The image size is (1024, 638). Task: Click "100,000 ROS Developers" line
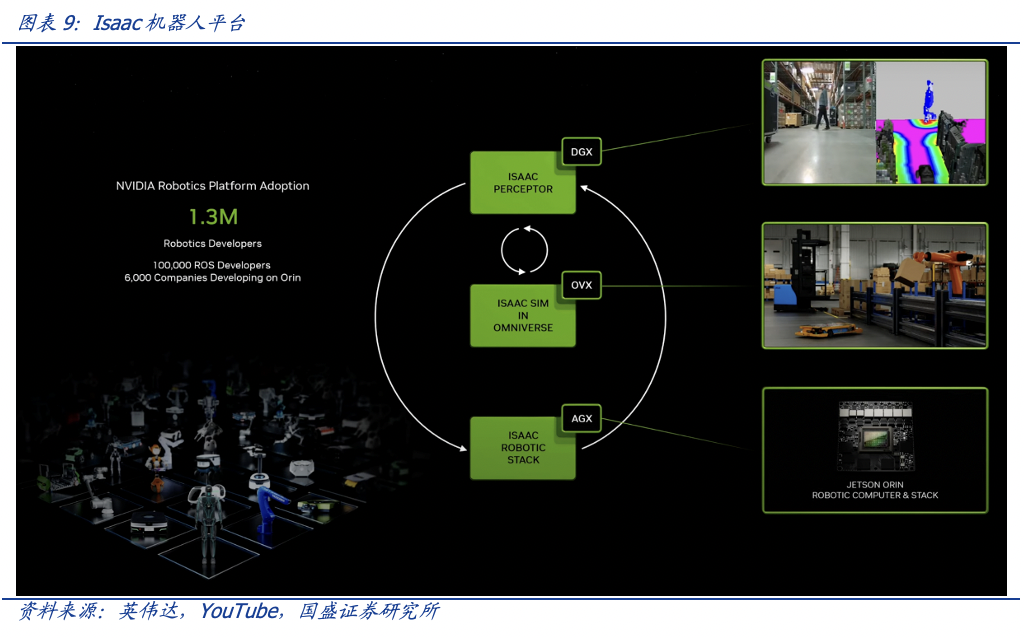212,265
